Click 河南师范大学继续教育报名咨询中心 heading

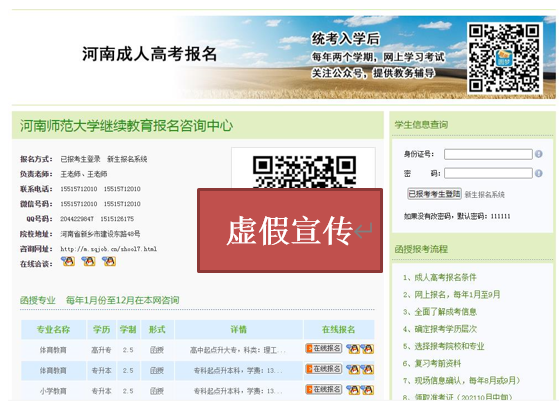pos(126,125)
